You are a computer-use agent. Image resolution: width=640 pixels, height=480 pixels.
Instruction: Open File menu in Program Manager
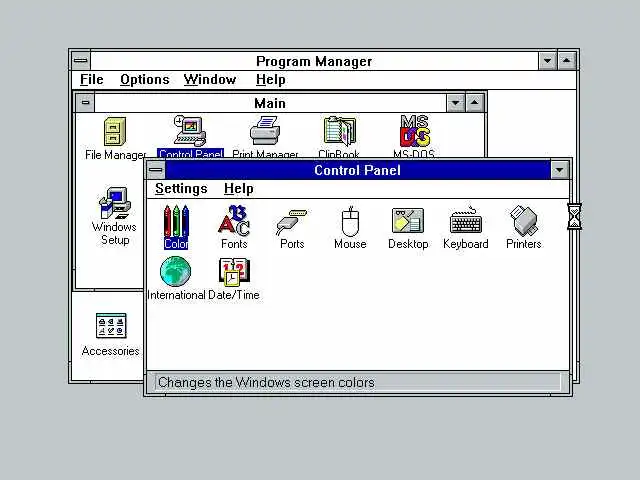tap(91, 80)
